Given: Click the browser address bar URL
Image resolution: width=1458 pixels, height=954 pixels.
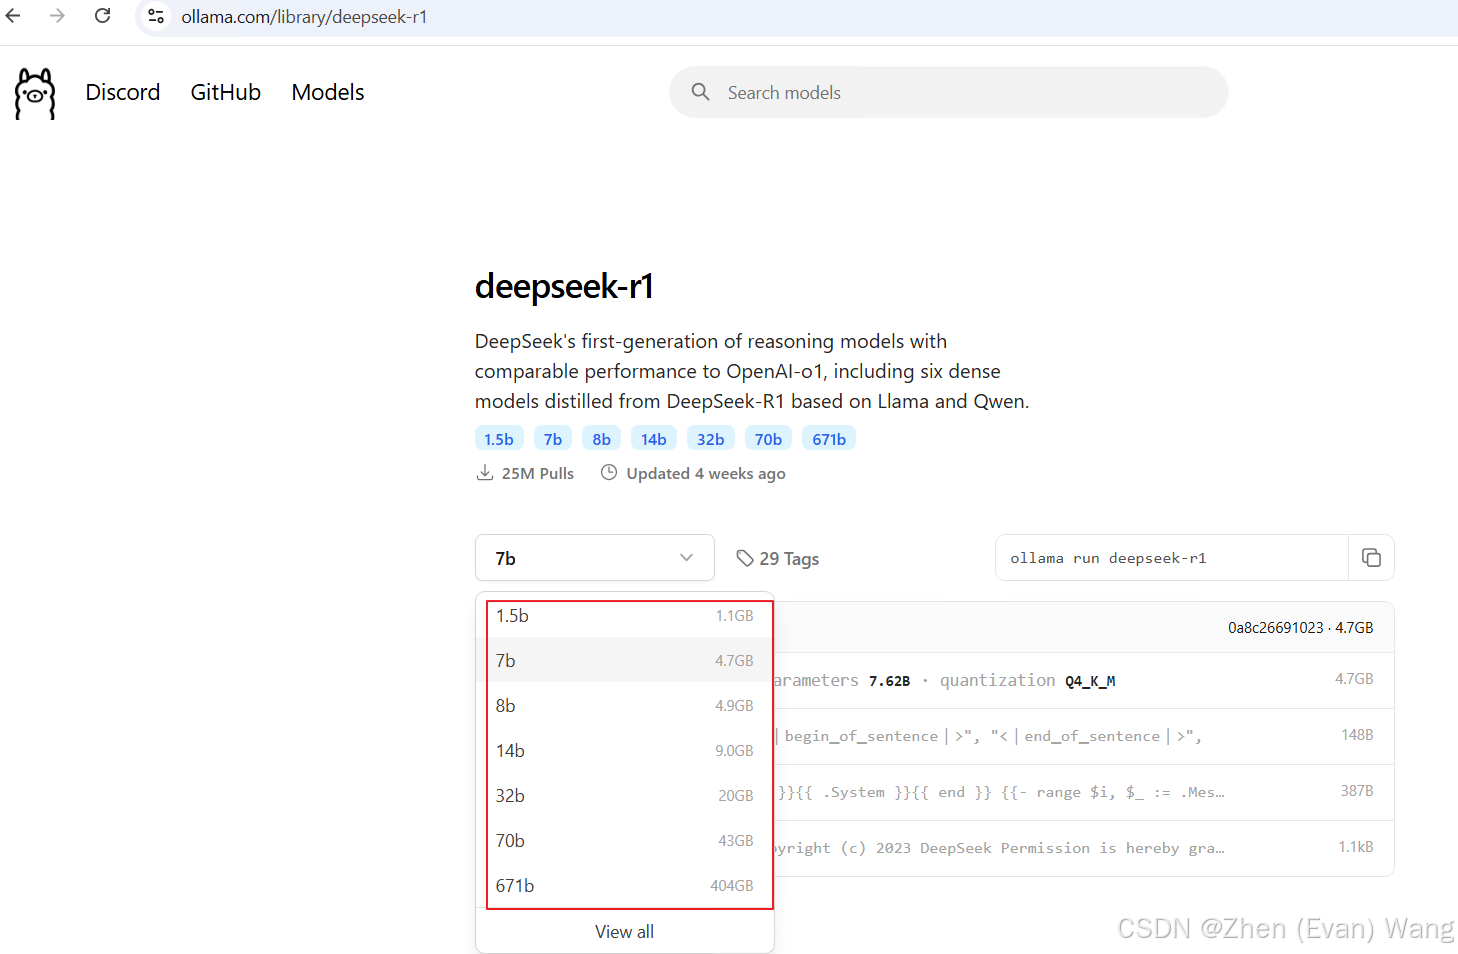Looking at the screenshot, I should pyautogui.click(x=304, y=17).
